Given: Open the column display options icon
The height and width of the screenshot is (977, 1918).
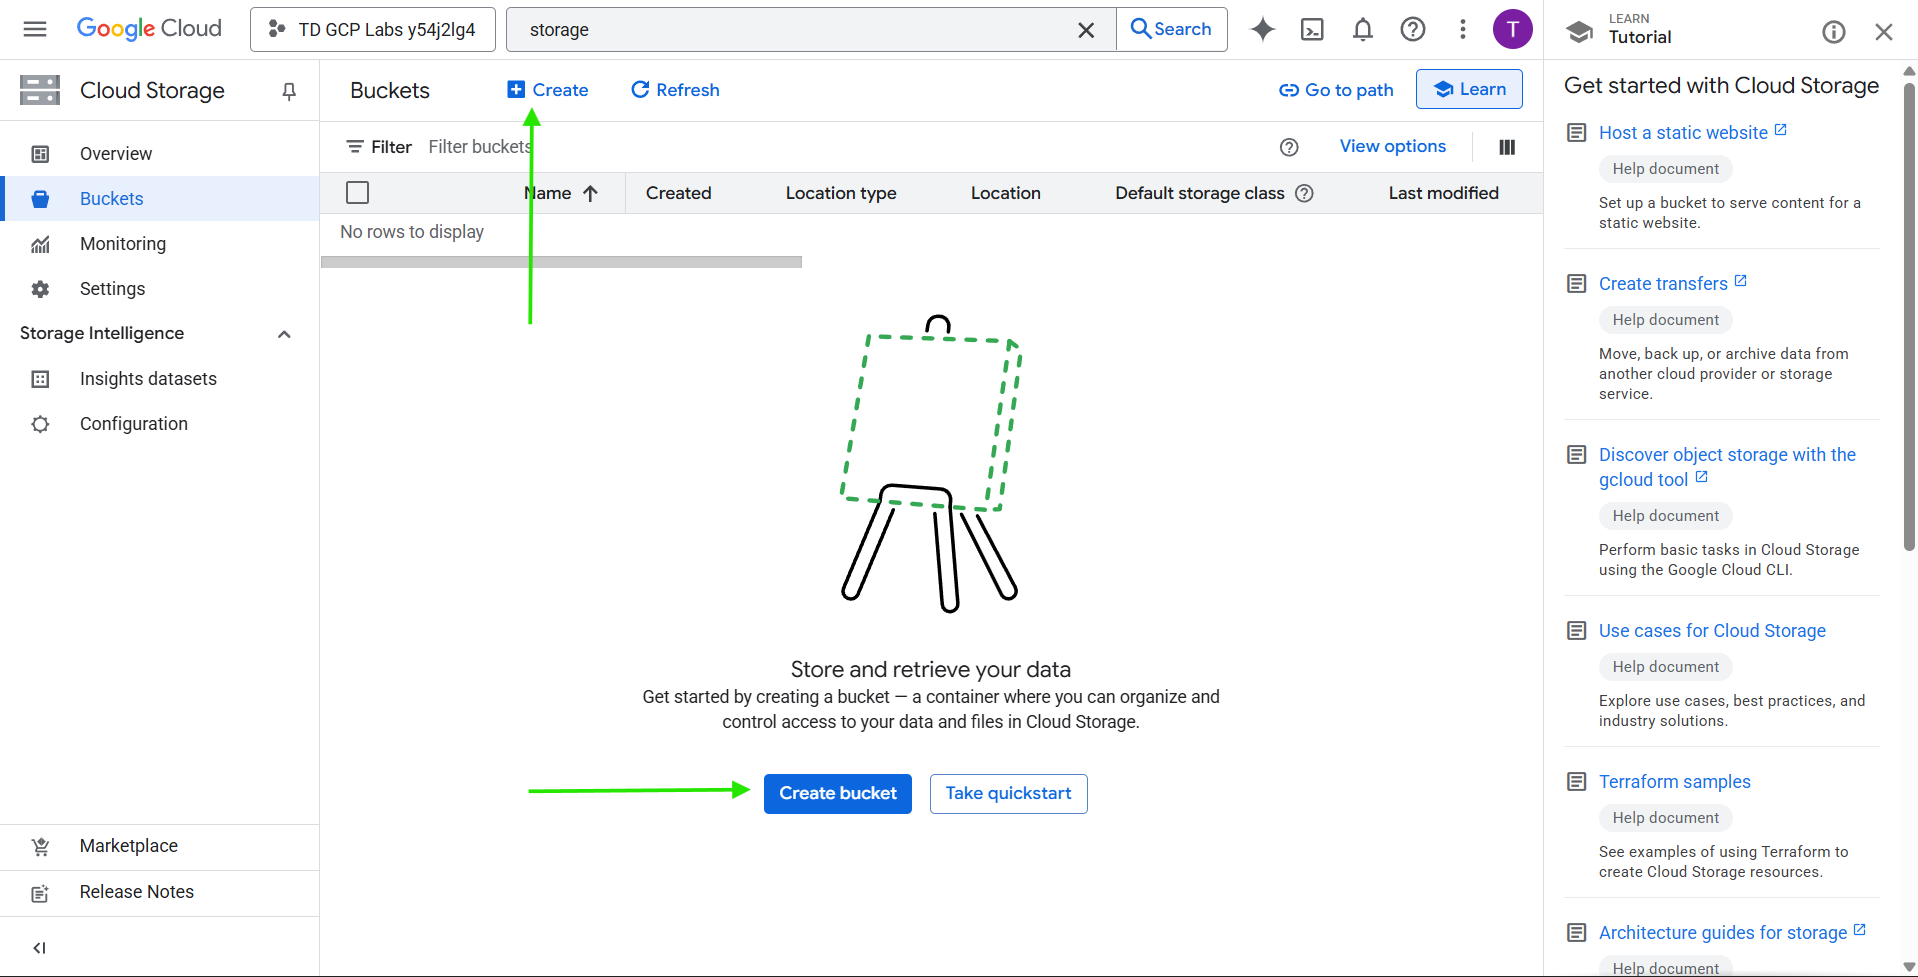Looking at the screenshot, I should click(x=1507, y=147).
